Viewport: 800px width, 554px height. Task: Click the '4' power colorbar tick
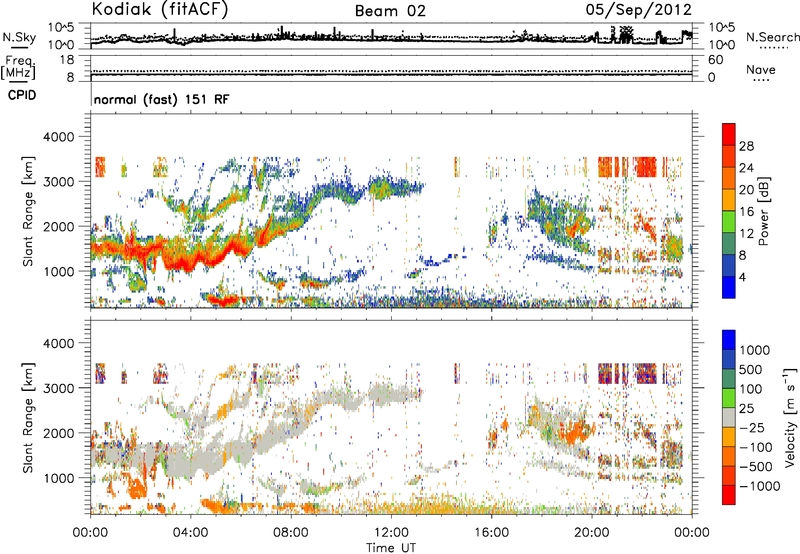[742, 277]
